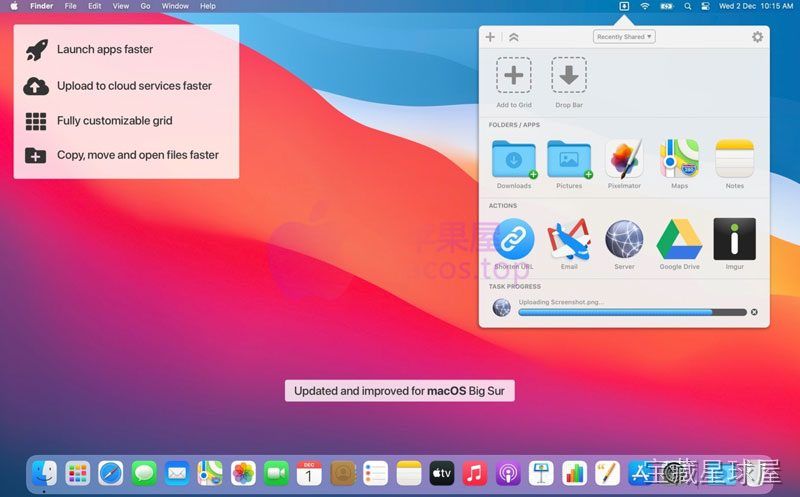
Task: Open FaceTime from the Dock
Action: [277, 473]
